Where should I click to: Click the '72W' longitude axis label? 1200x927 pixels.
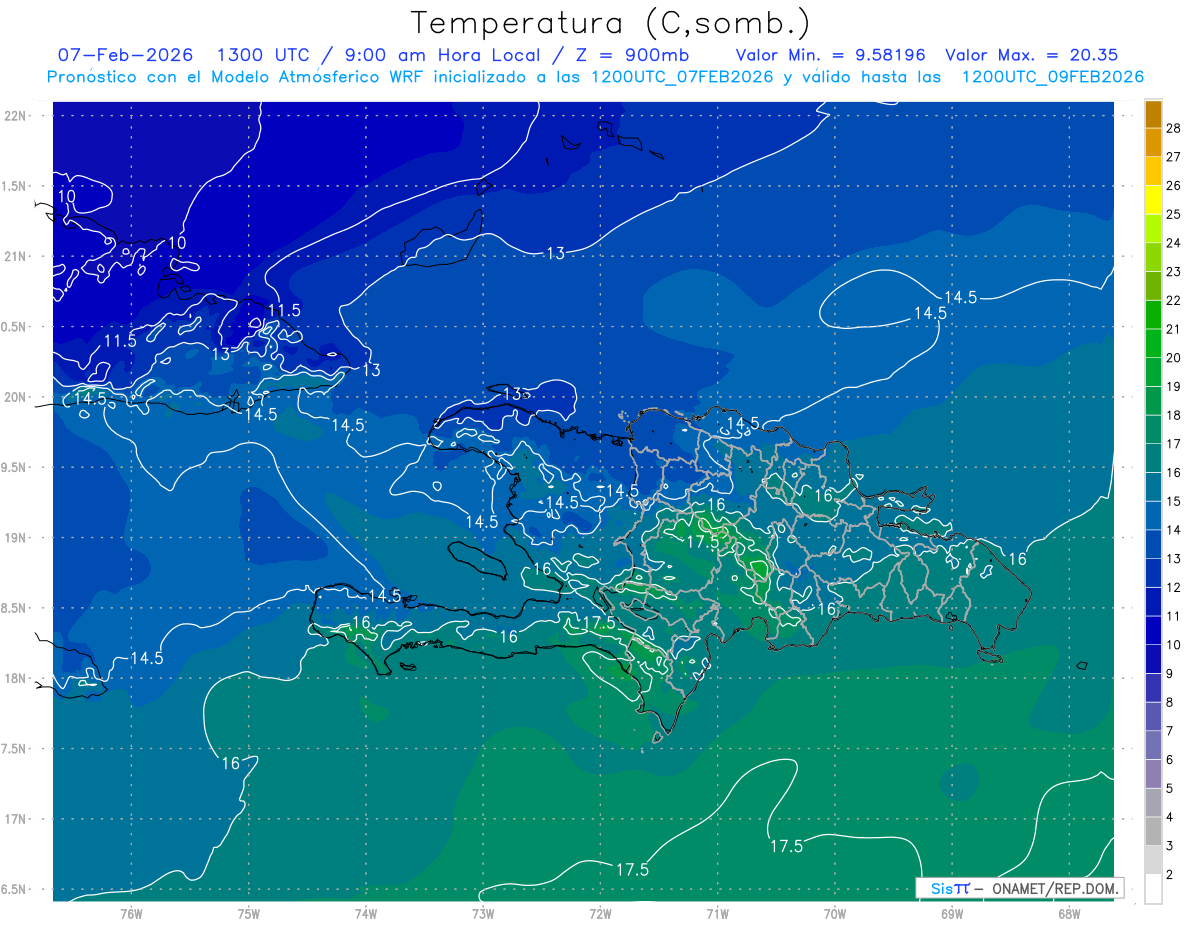(x=600, y=914)
